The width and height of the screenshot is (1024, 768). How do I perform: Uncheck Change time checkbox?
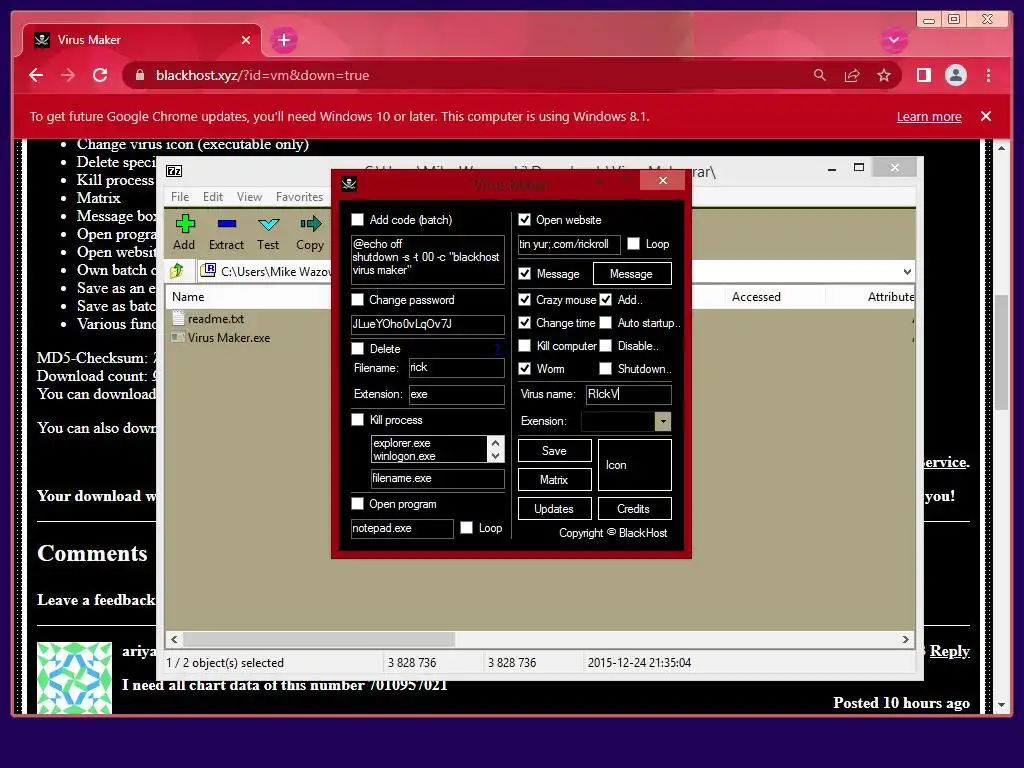[x=524, y=322]
